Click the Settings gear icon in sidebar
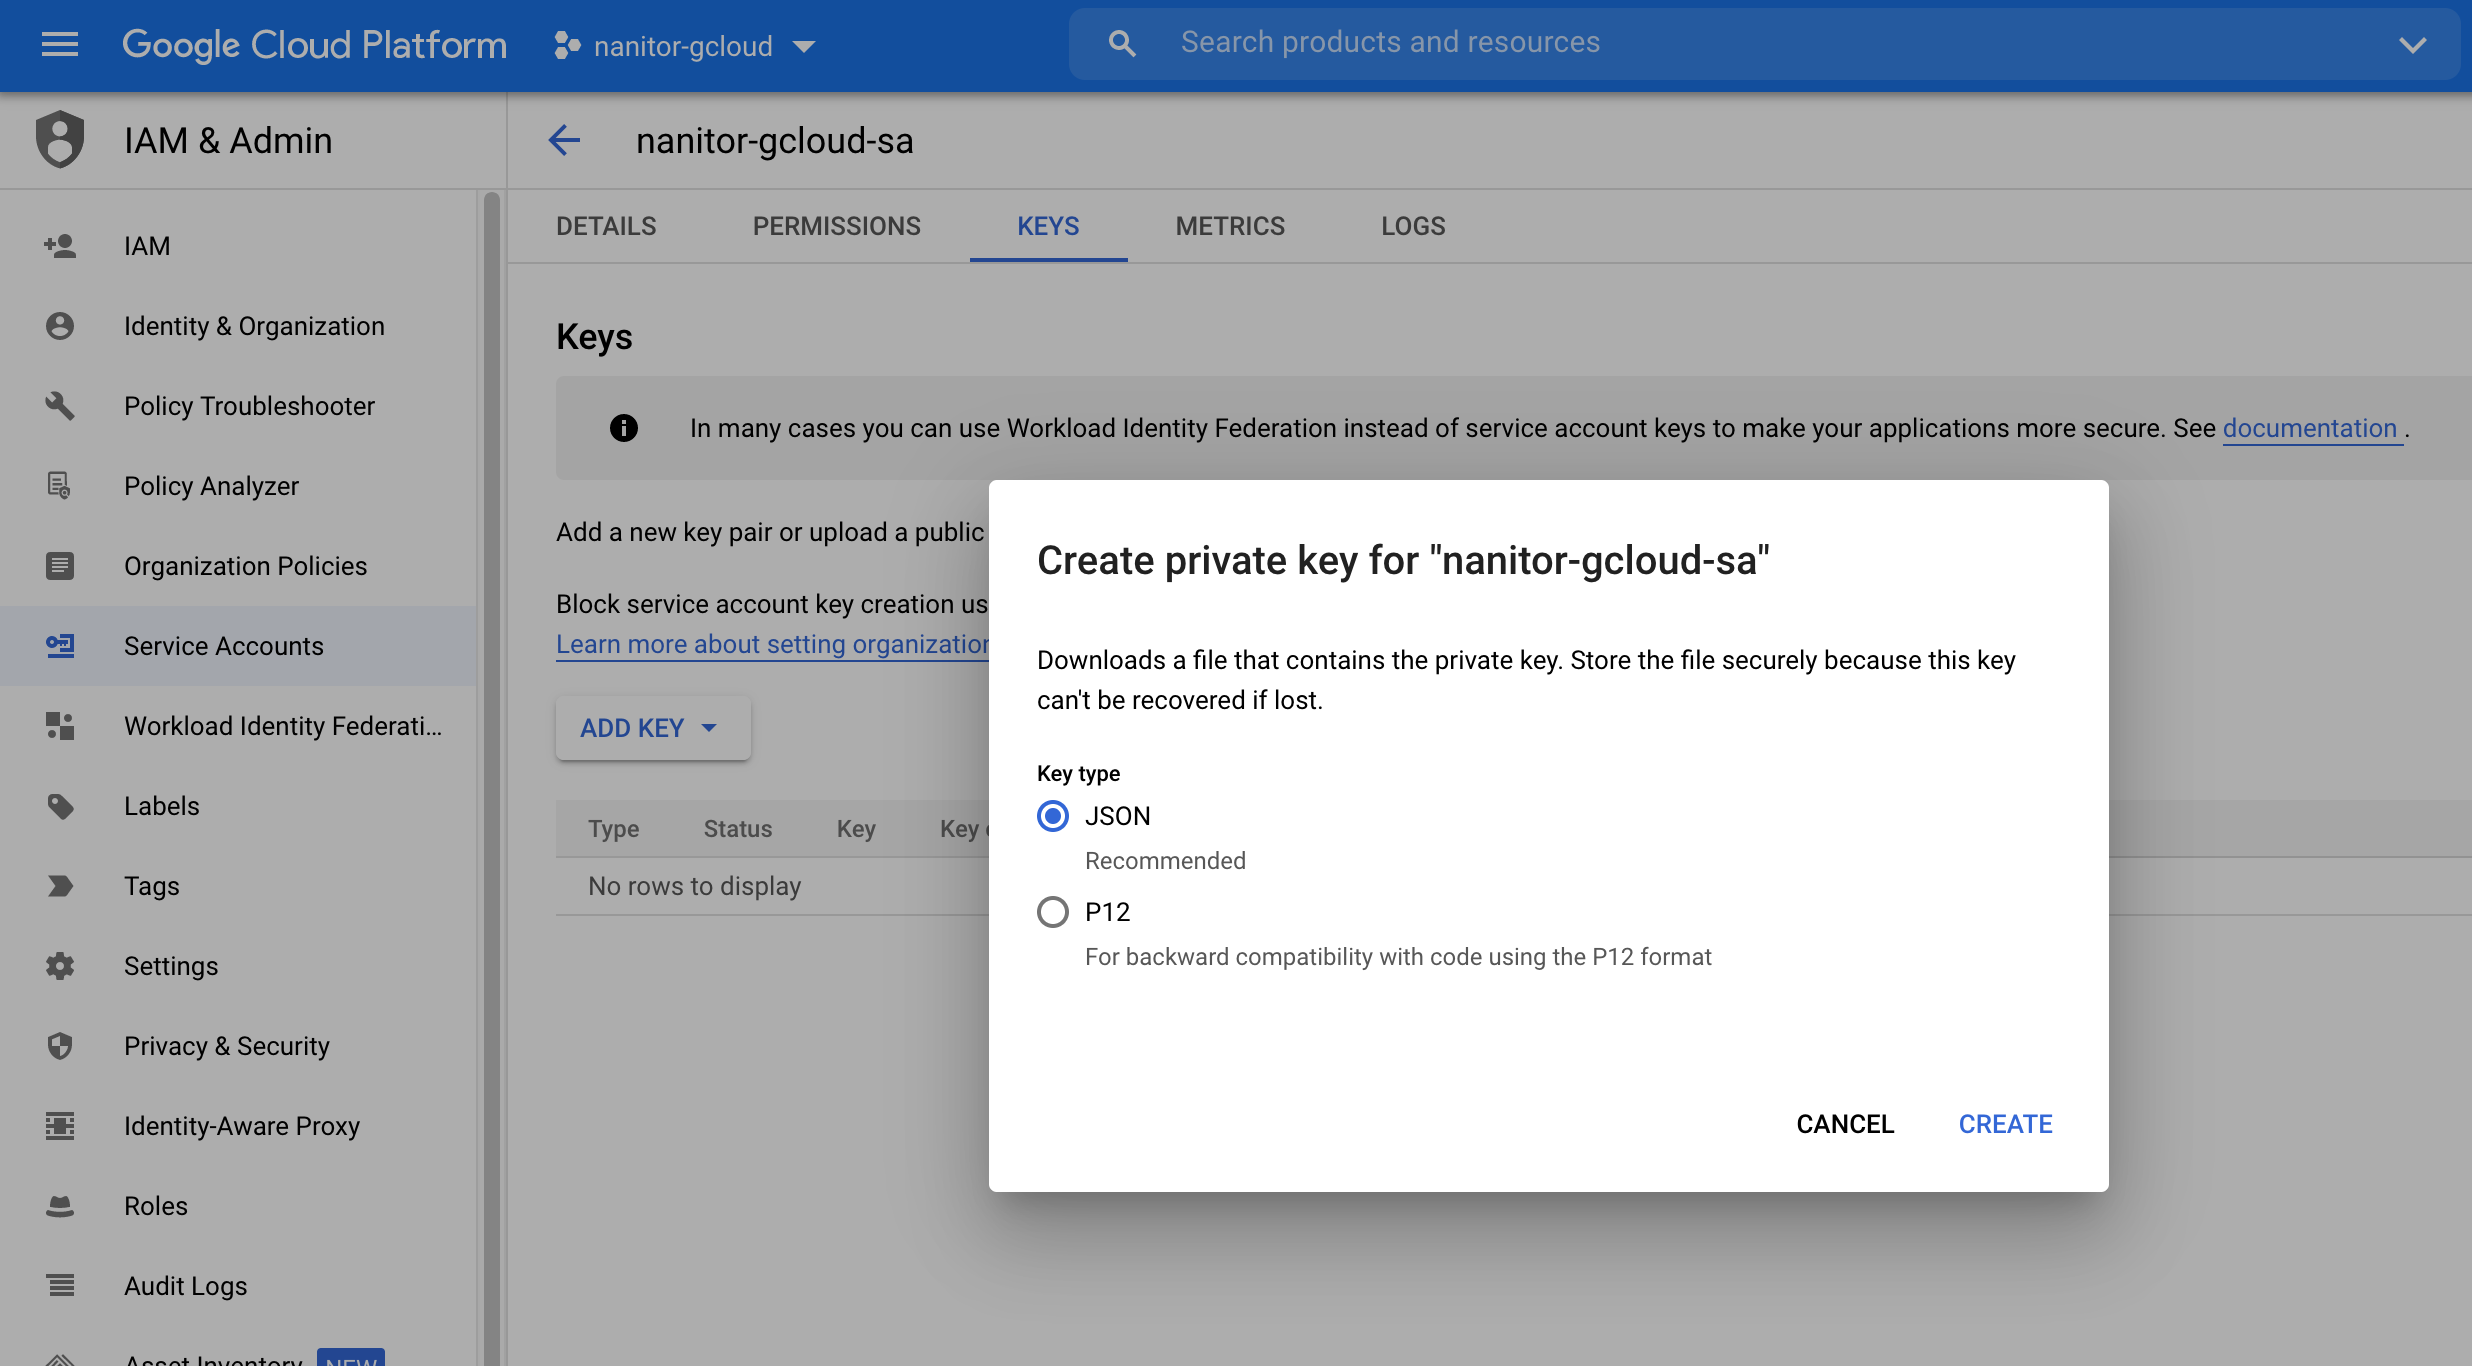Image resolution: width=2472 pixels, height=1366 pixels. tap(60, 966)
